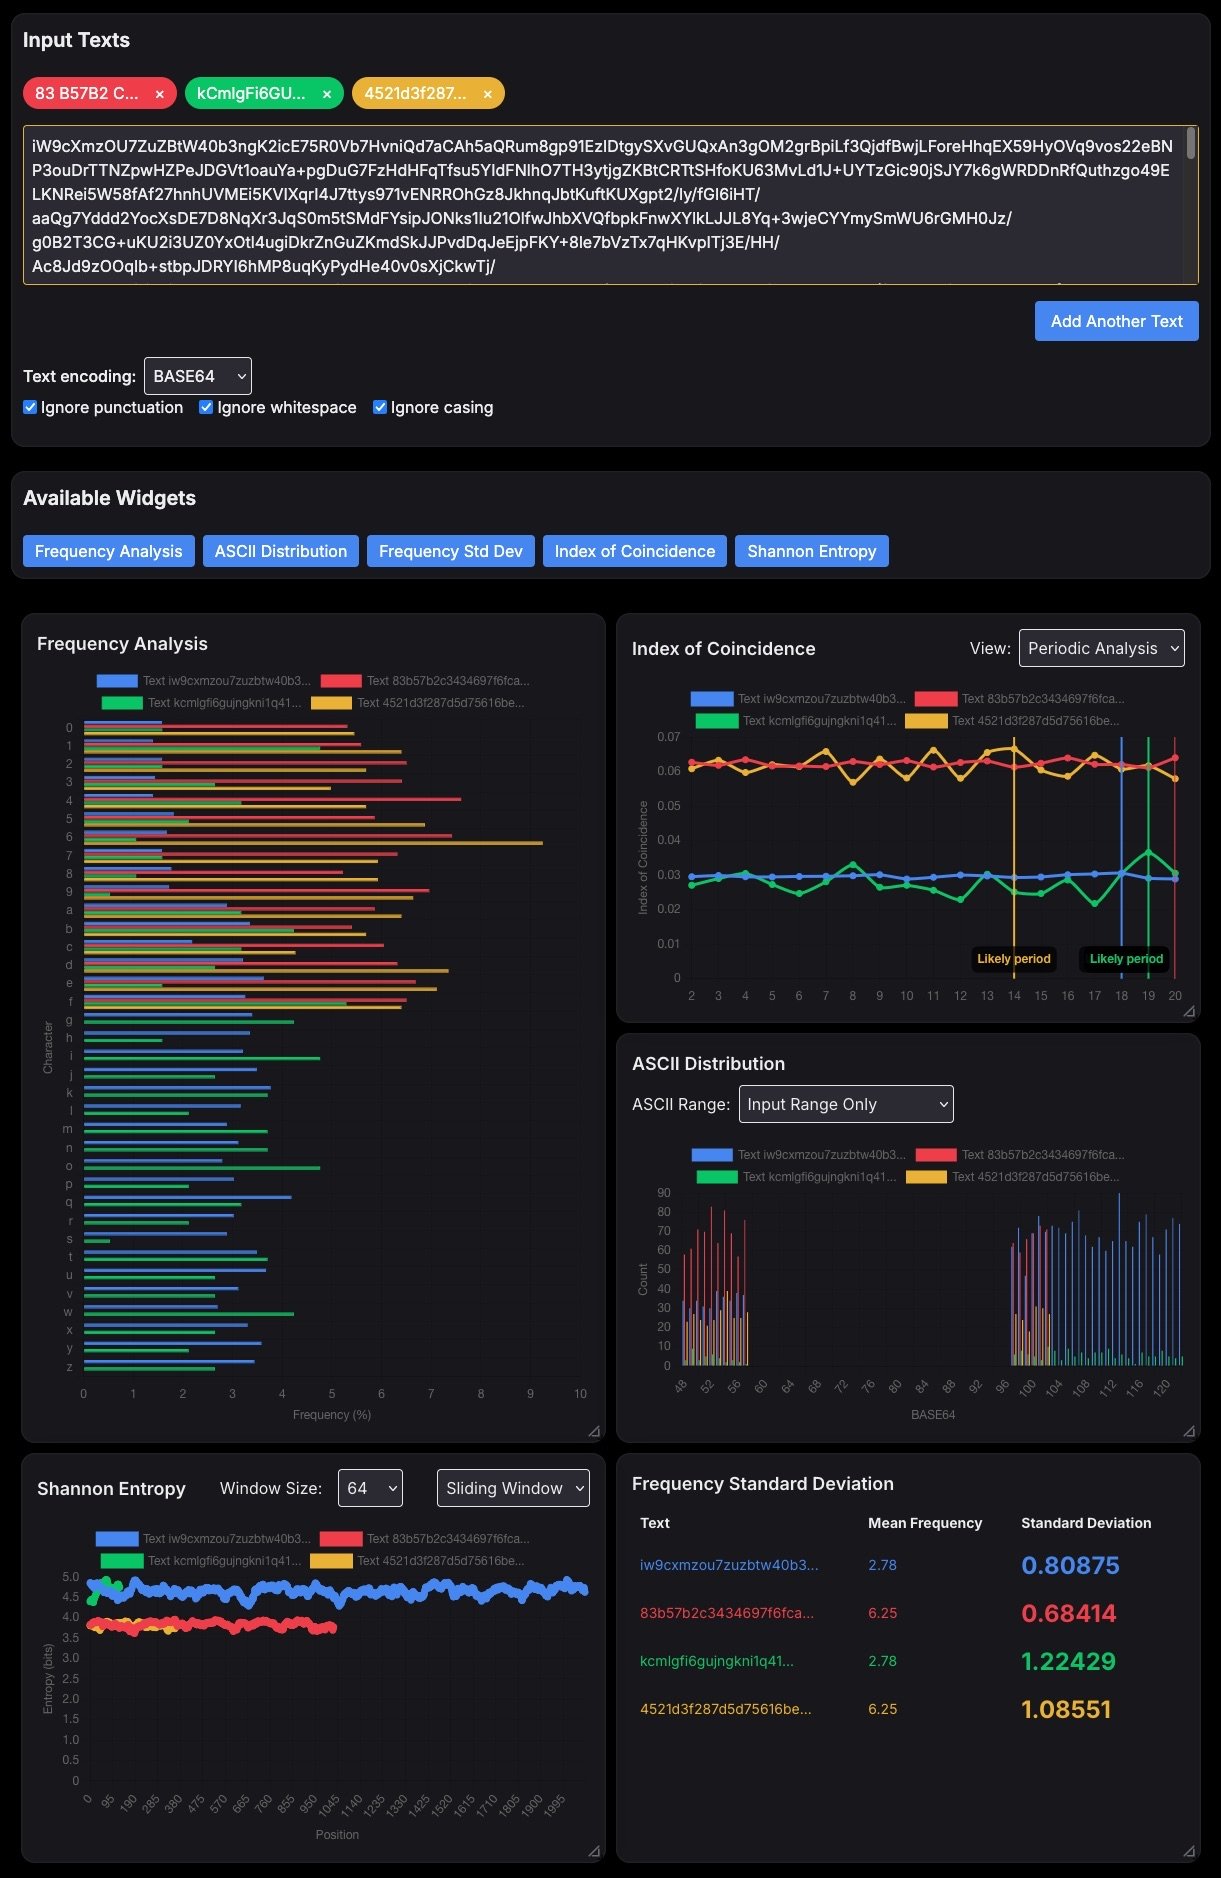Click the Index of Coincidence panel resize handle
Viewport: 1221px width, 1878px height.
coord(1189,1011)
